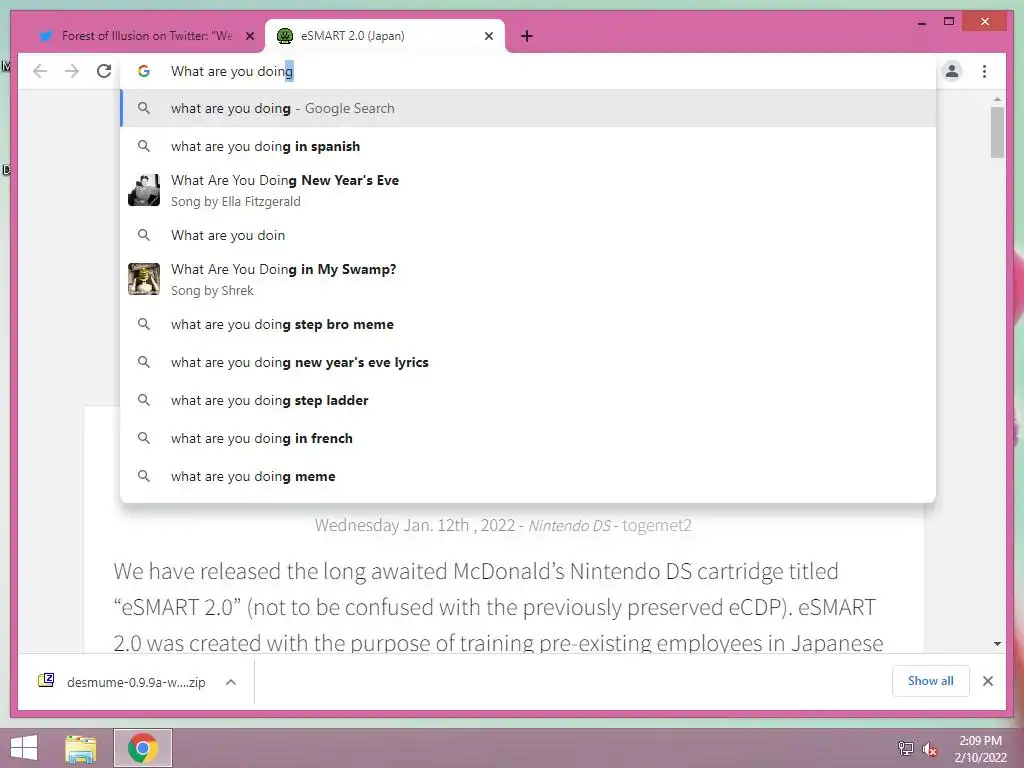Choose 'what are you doing in spanish' suggestion
This screenshot has width=1024, height=768.
(x=528, y=146)
